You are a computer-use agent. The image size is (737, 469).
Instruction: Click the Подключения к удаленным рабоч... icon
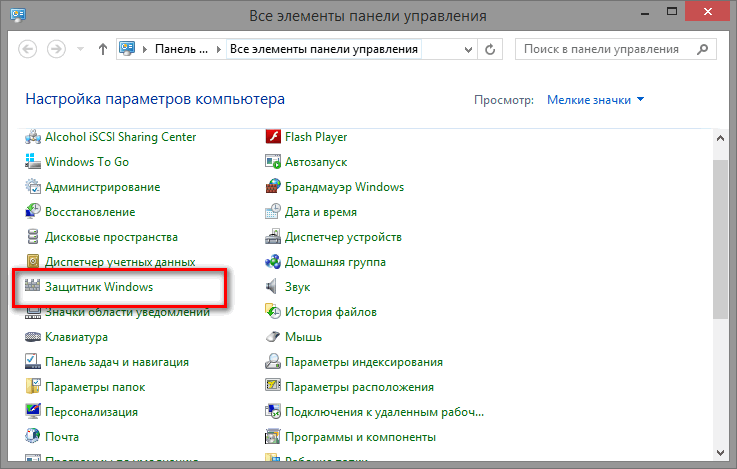(273, 411)
